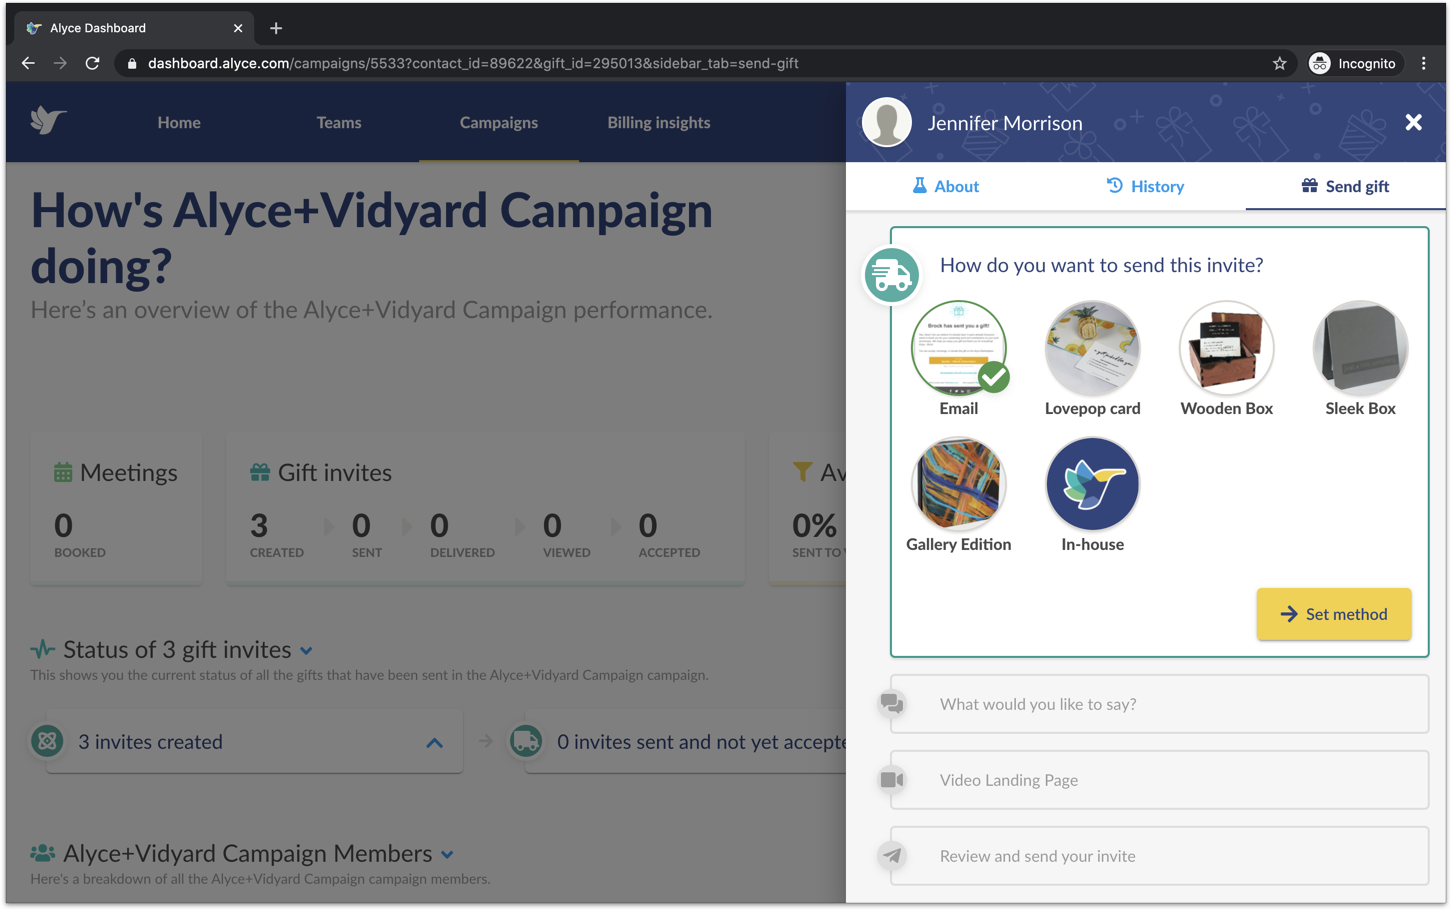Select the Alyce Dashboard browser tab
This screenshot has width=1451, height=910.
pyautogui.click(x=136, y=28)
